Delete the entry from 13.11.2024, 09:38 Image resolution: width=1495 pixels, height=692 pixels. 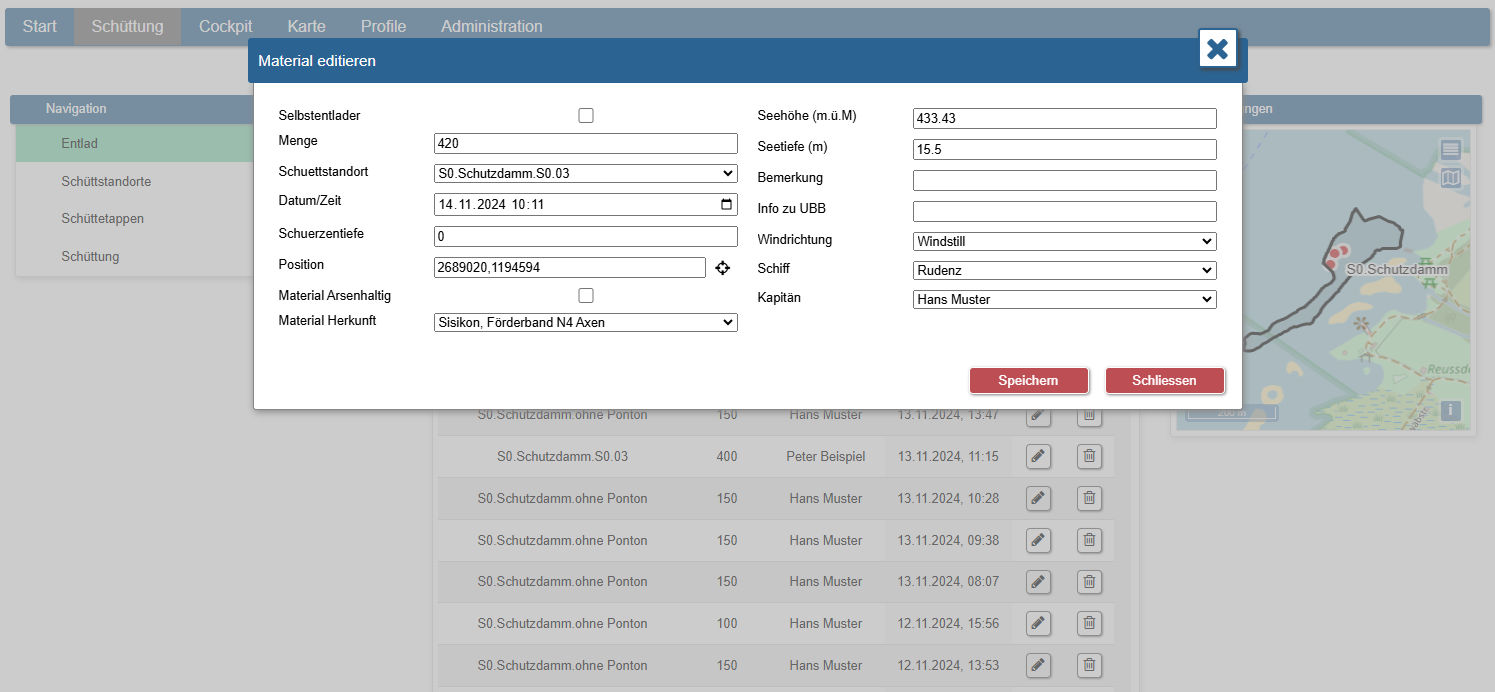1089,540
